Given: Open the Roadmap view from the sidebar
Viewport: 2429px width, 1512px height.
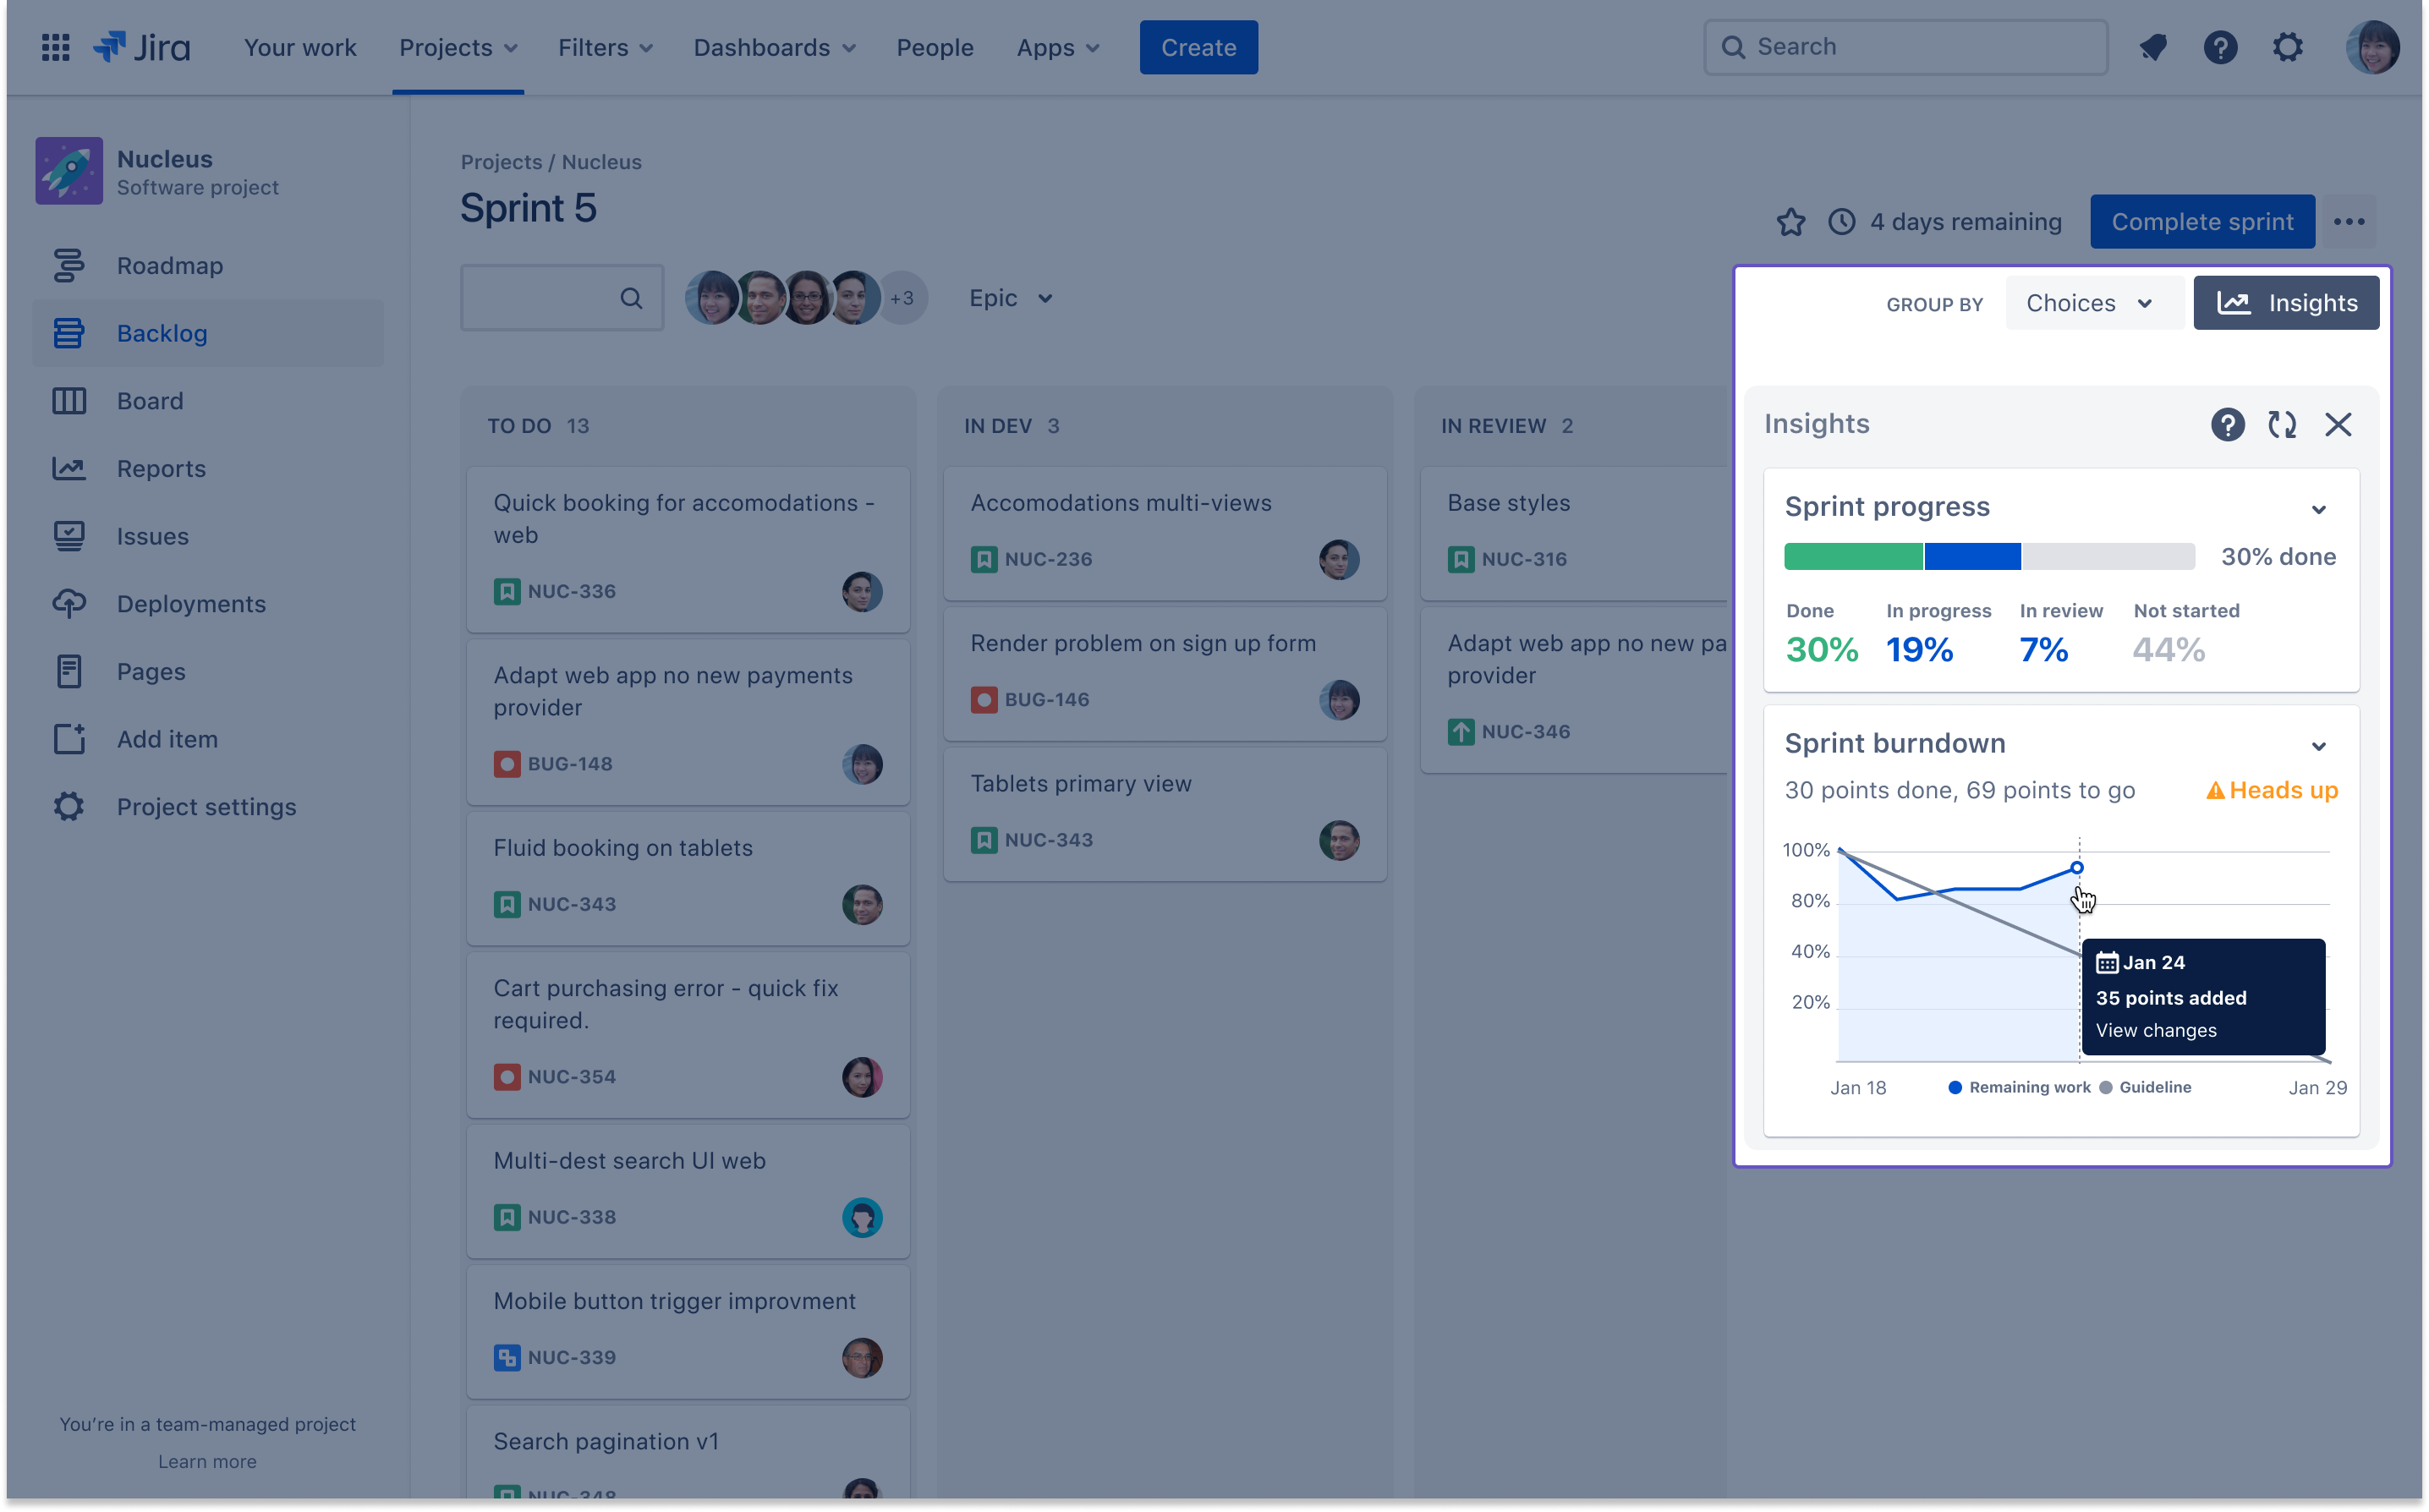Looking at the screenshot, I should click(x=169, y=265).
